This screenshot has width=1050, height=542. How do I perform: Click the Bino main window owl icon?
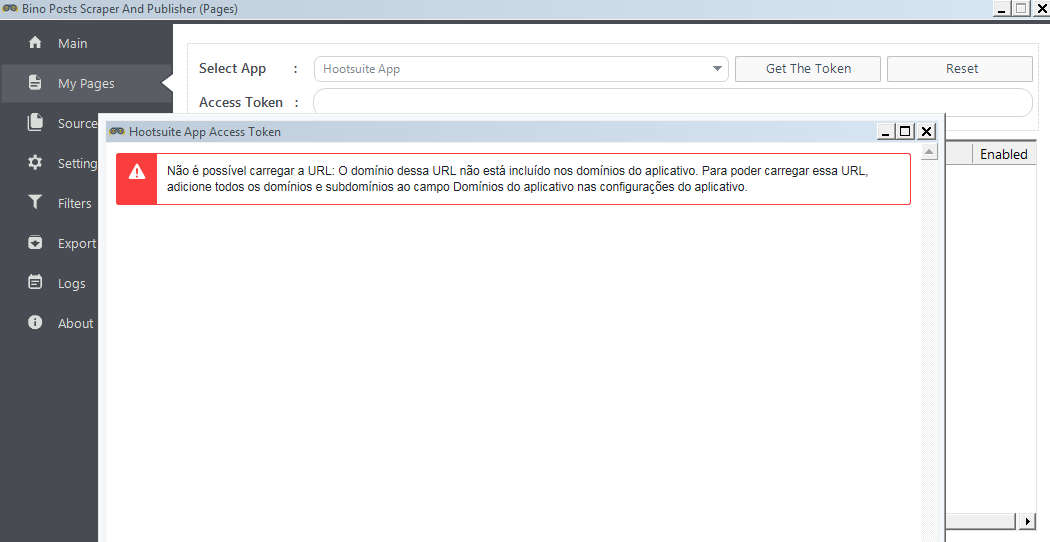point(10,9)
